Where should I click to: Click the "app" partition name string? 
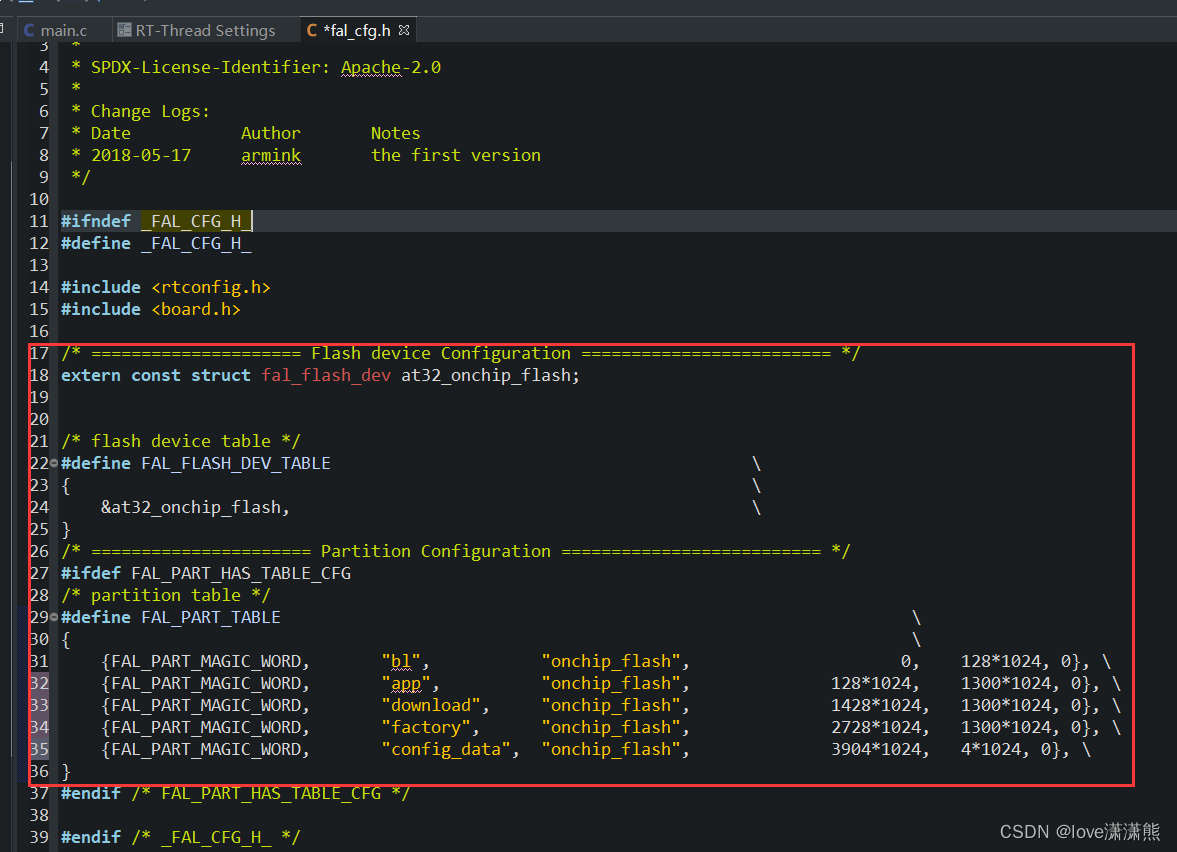pyautogui.click(x=406, y=683)
